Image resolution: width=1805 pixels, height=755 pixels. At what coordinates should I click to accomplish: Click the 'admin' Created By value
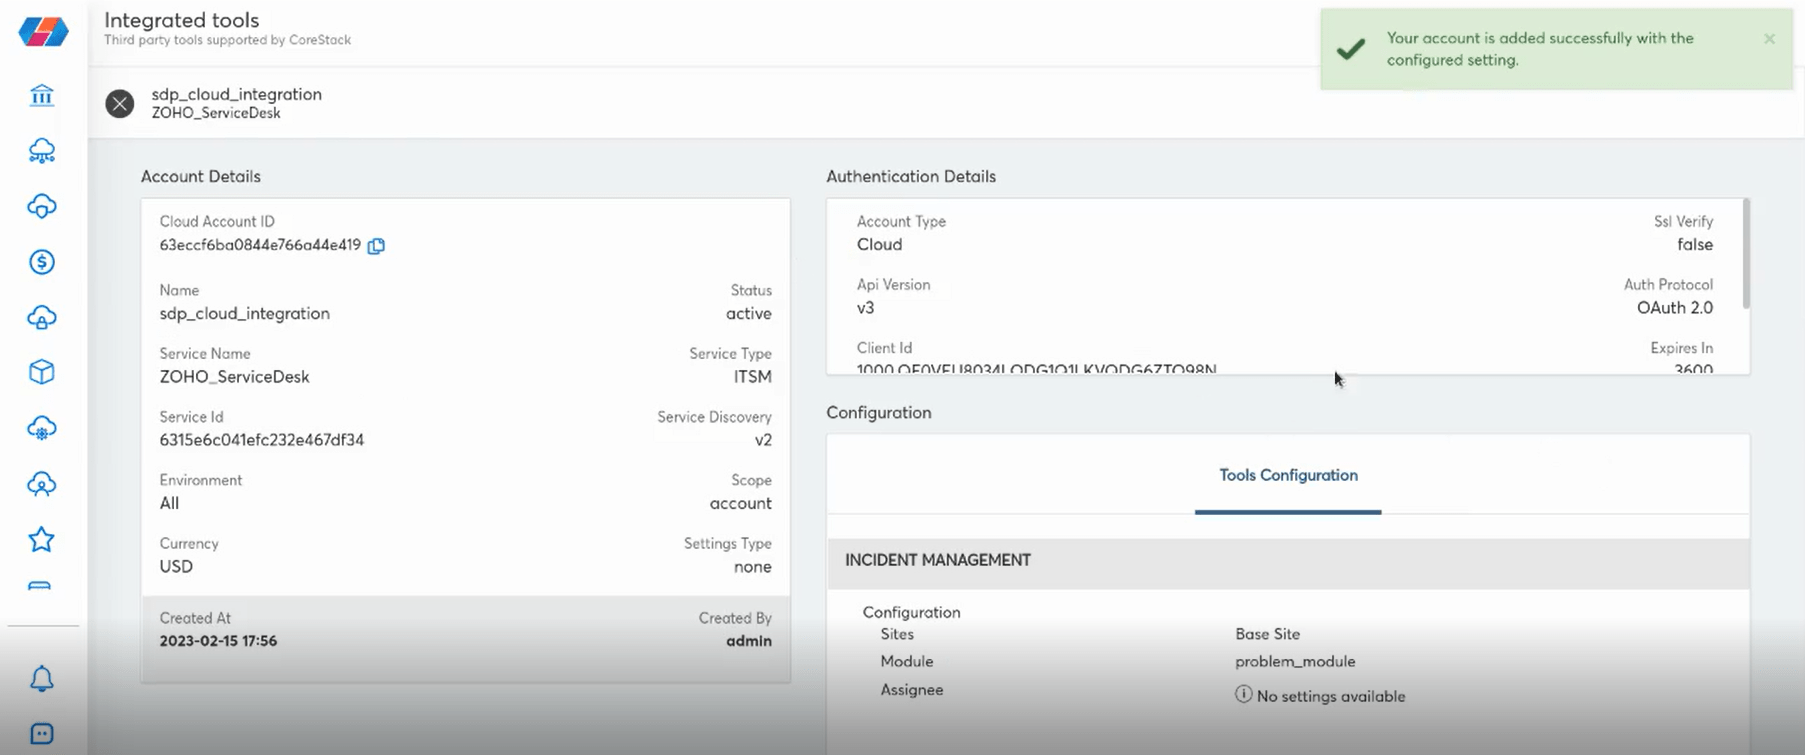click(x=749, y=641)
